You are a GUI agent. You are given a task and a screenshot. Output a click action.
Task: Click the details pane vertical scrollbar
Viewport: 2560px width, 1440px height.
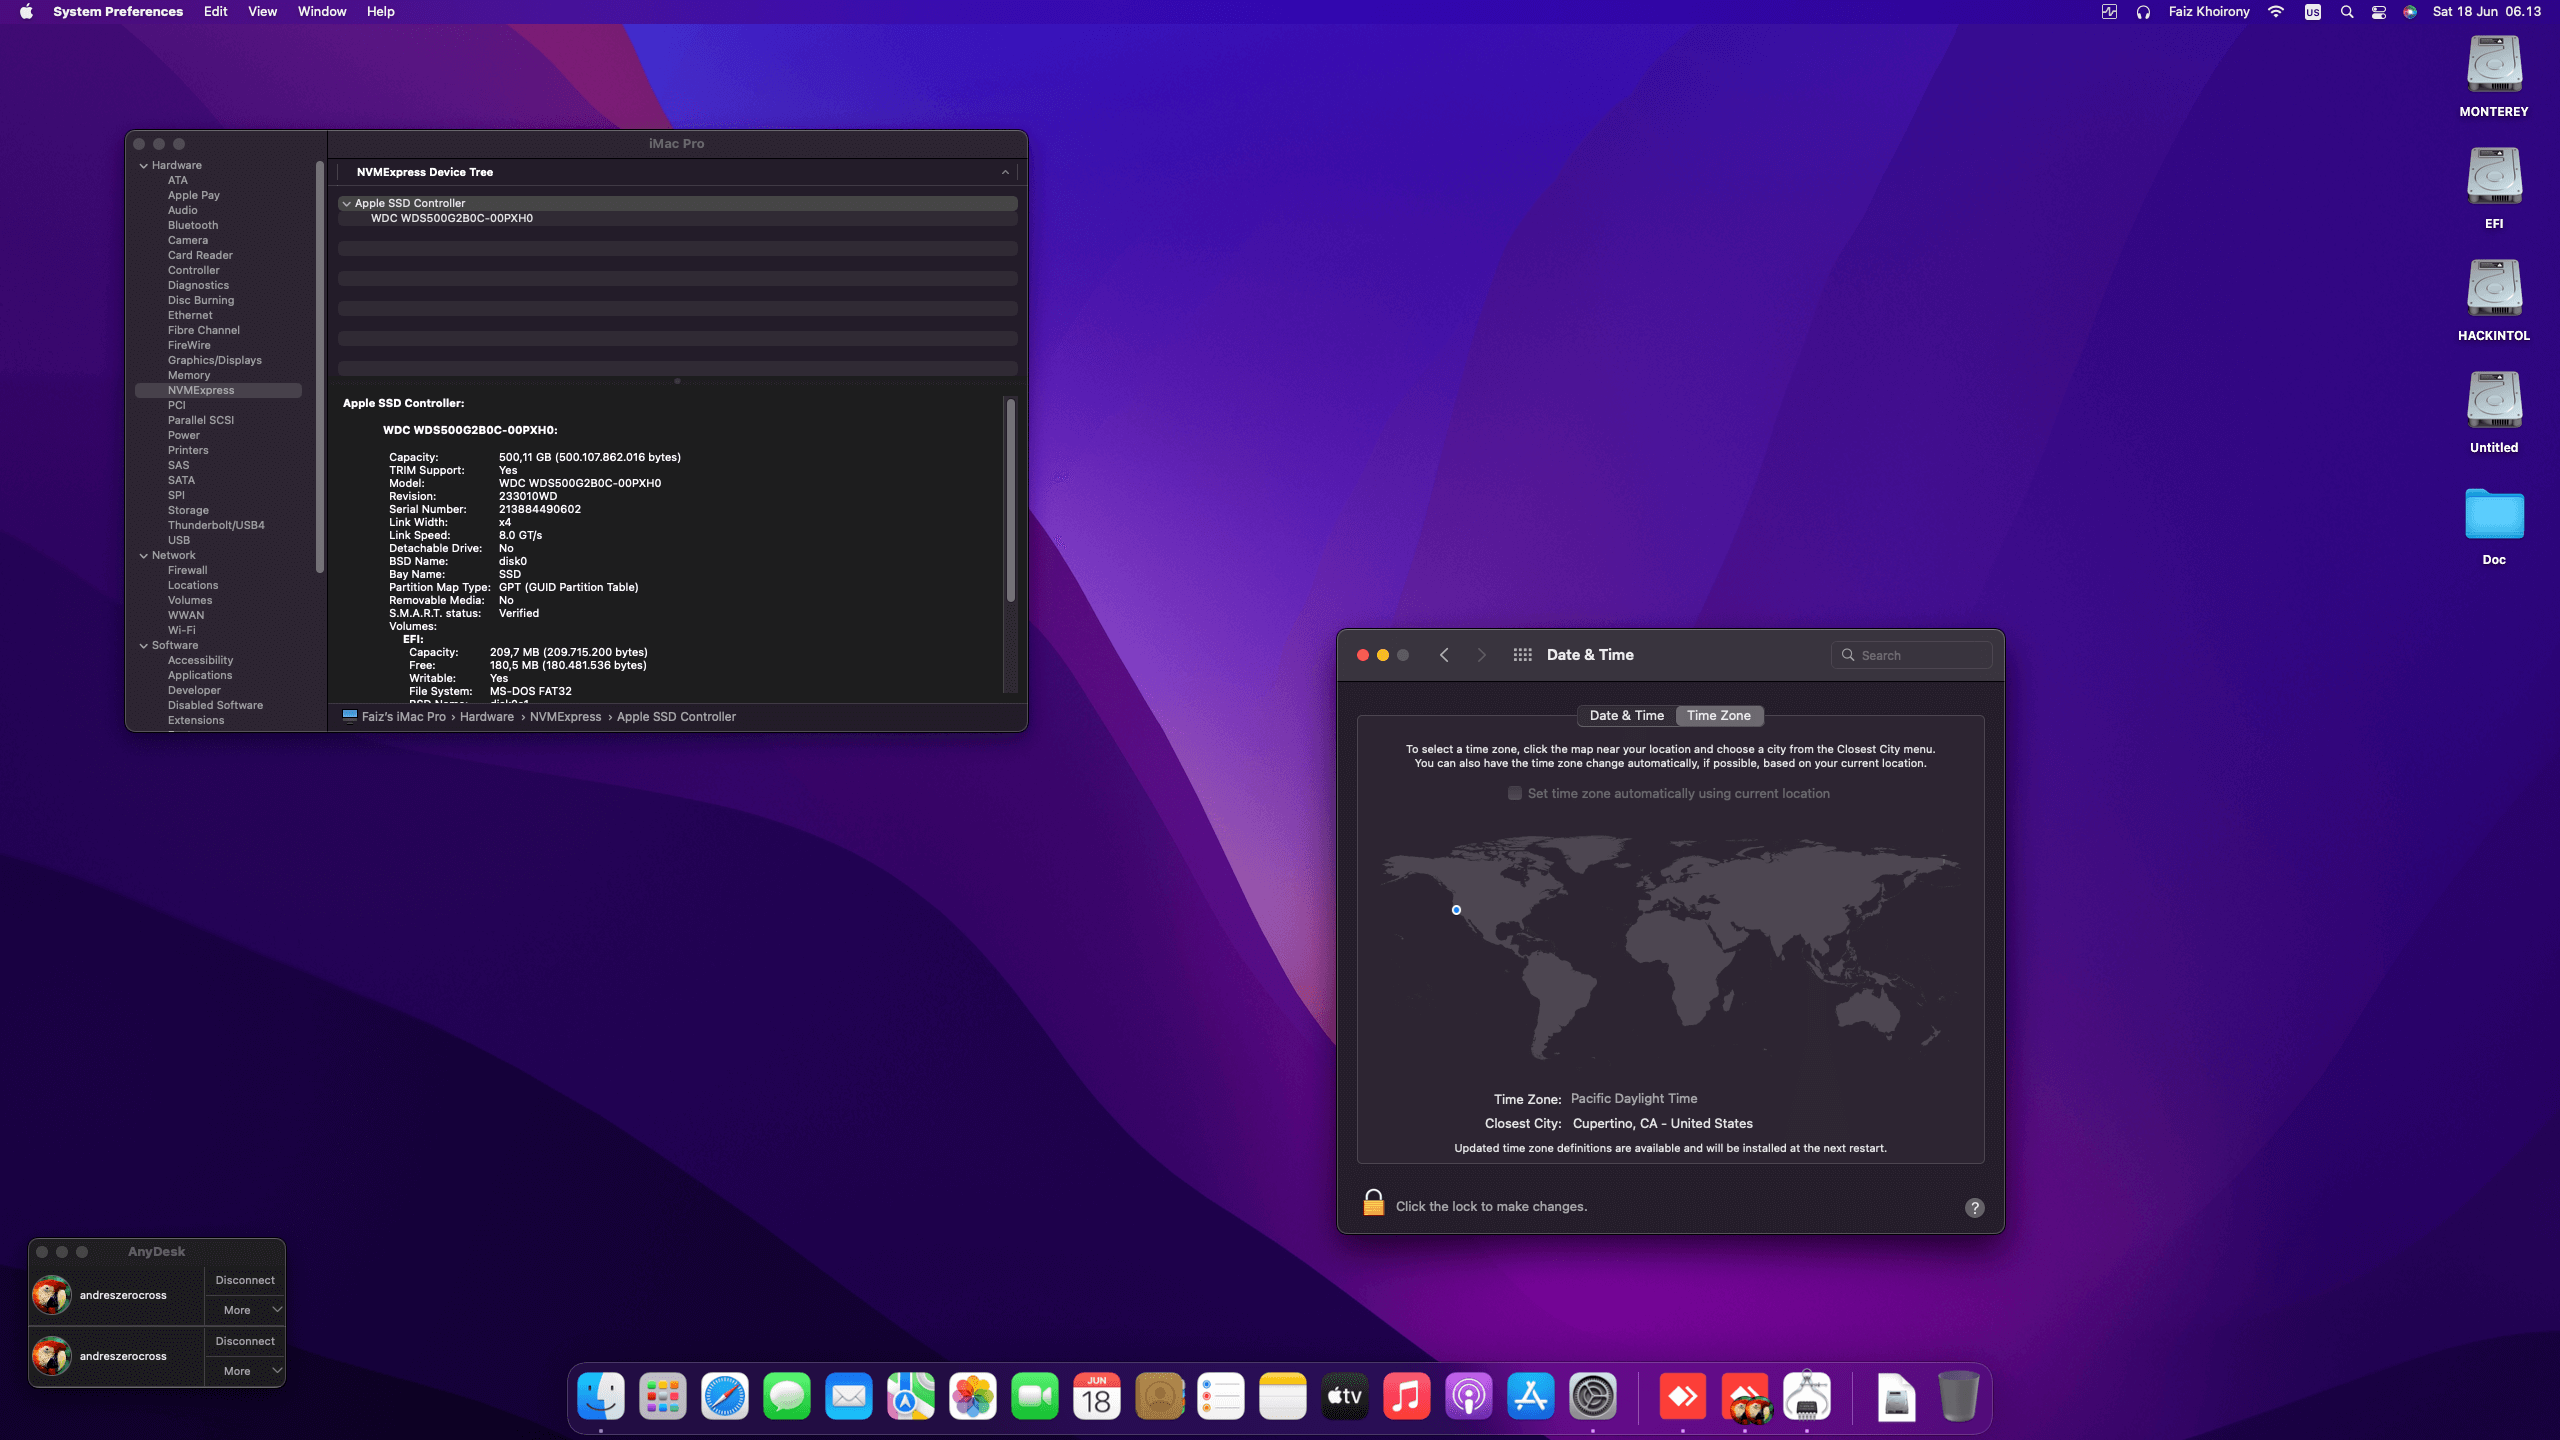1010,500
